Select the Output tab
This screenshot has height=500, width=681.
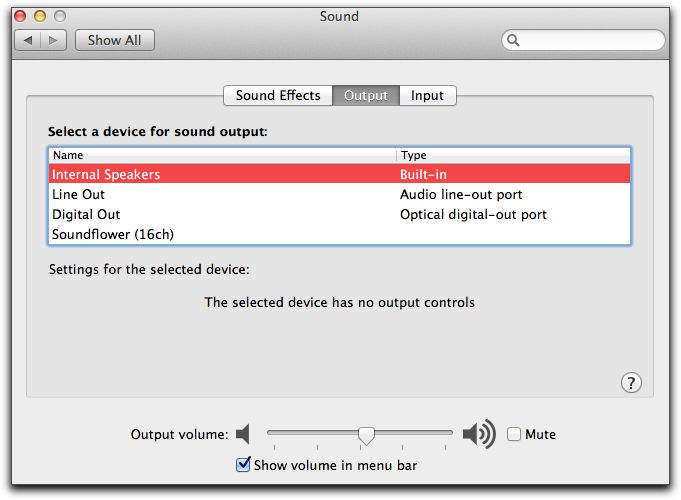click(366, 96)
